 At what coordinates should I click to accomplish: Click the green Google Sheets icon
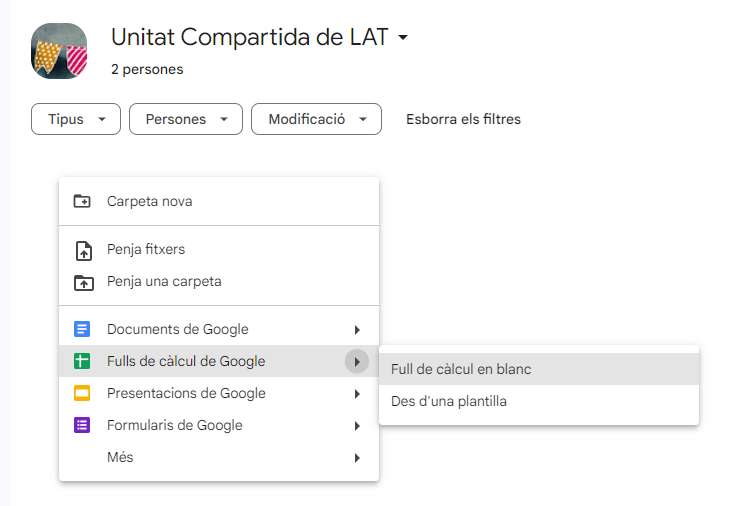[83, 362]
